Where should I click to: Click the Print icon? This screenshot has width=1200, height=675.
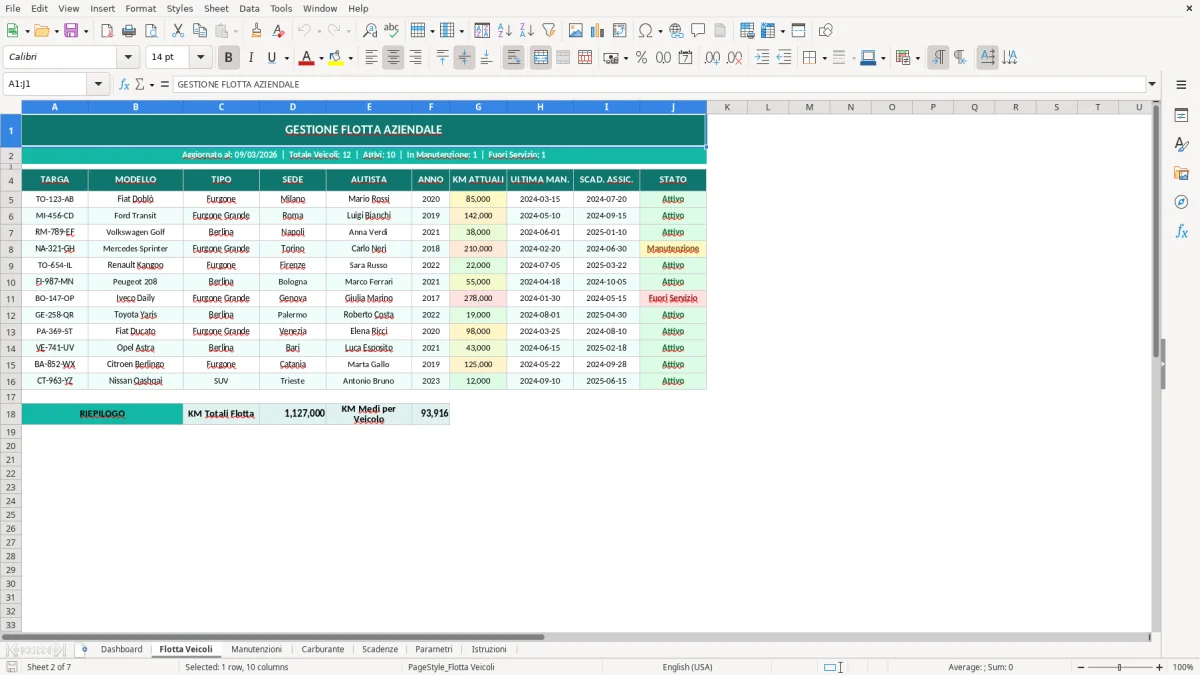coord(129,31)
